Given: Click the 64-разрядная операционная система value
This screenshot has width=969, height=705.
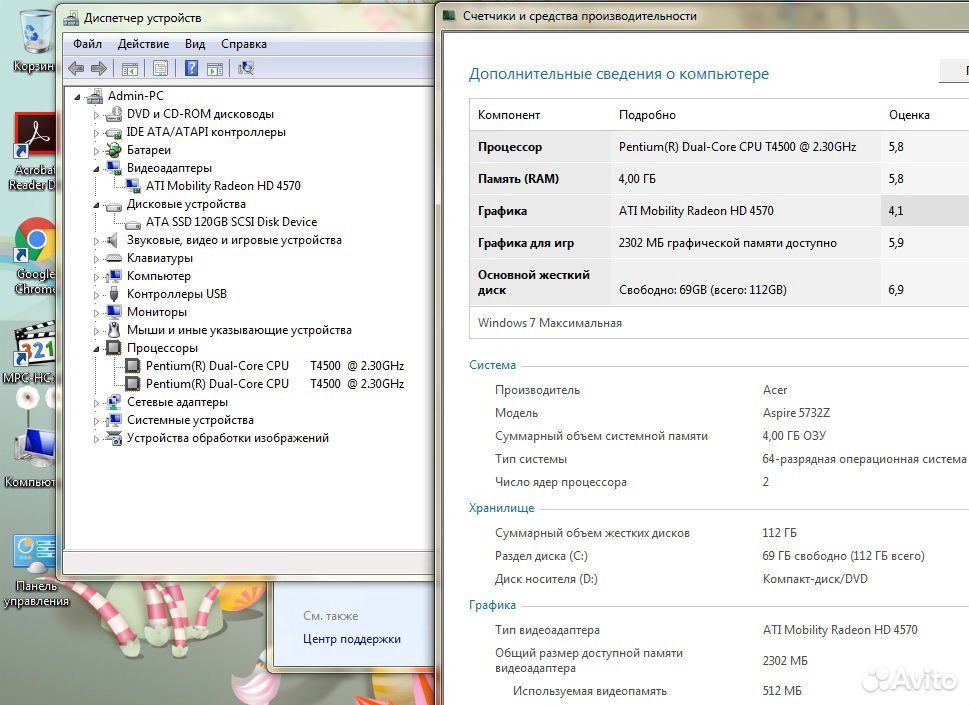Looking at the screenshot, I should click(x=864, y=459).
